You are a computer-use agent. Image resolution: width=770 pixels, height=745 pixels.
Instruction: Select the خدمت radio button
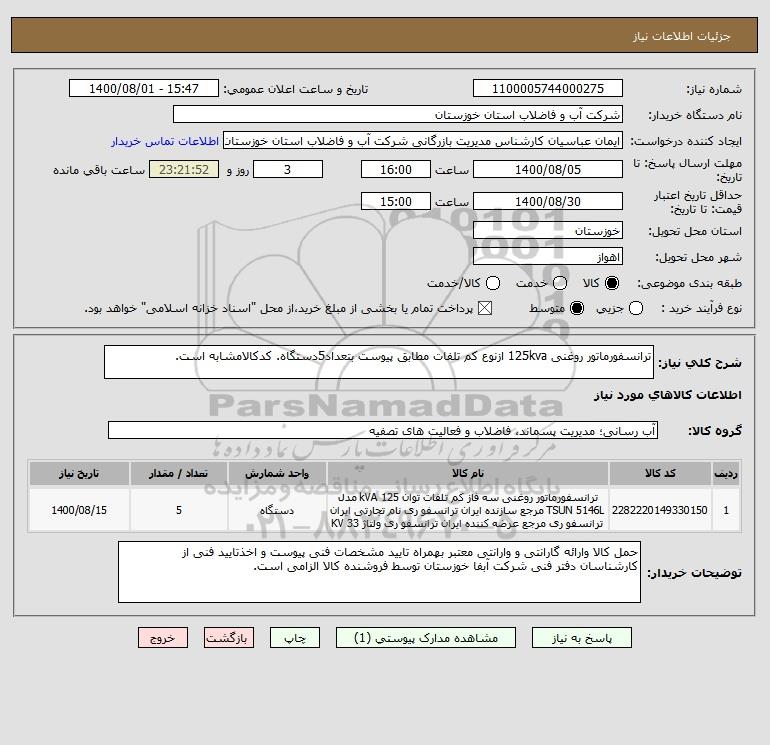[x=560, y=283]
